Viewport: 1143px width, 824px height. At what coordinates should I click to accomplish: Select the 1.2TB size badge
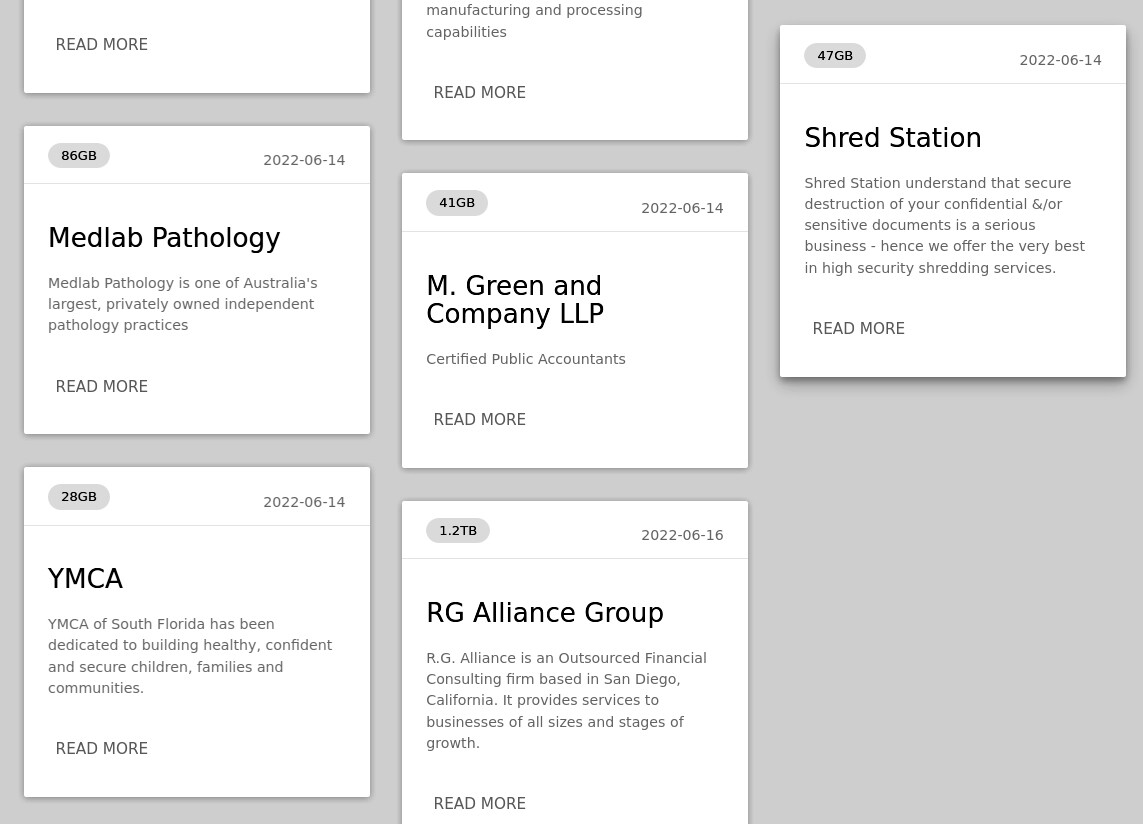458,530
